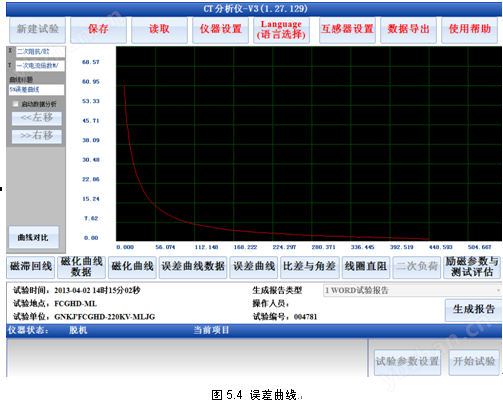Switch to the 误差曲线数据 tab
This screenshot has width=503, height=403.
(193, 267)
